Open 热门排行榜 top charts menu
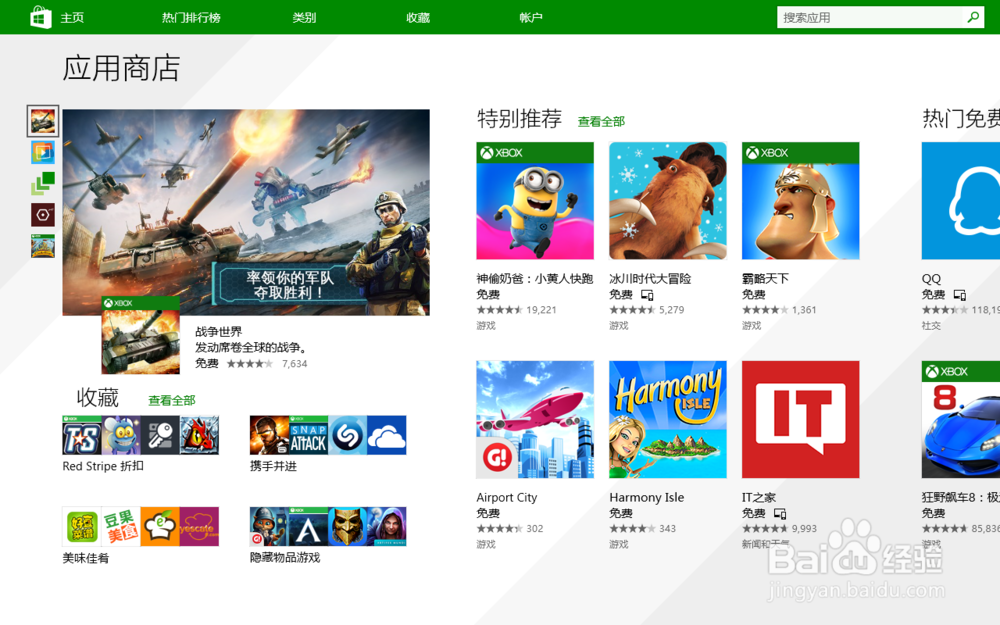Viewport: 1000px width, 625px height. [191, 18]
